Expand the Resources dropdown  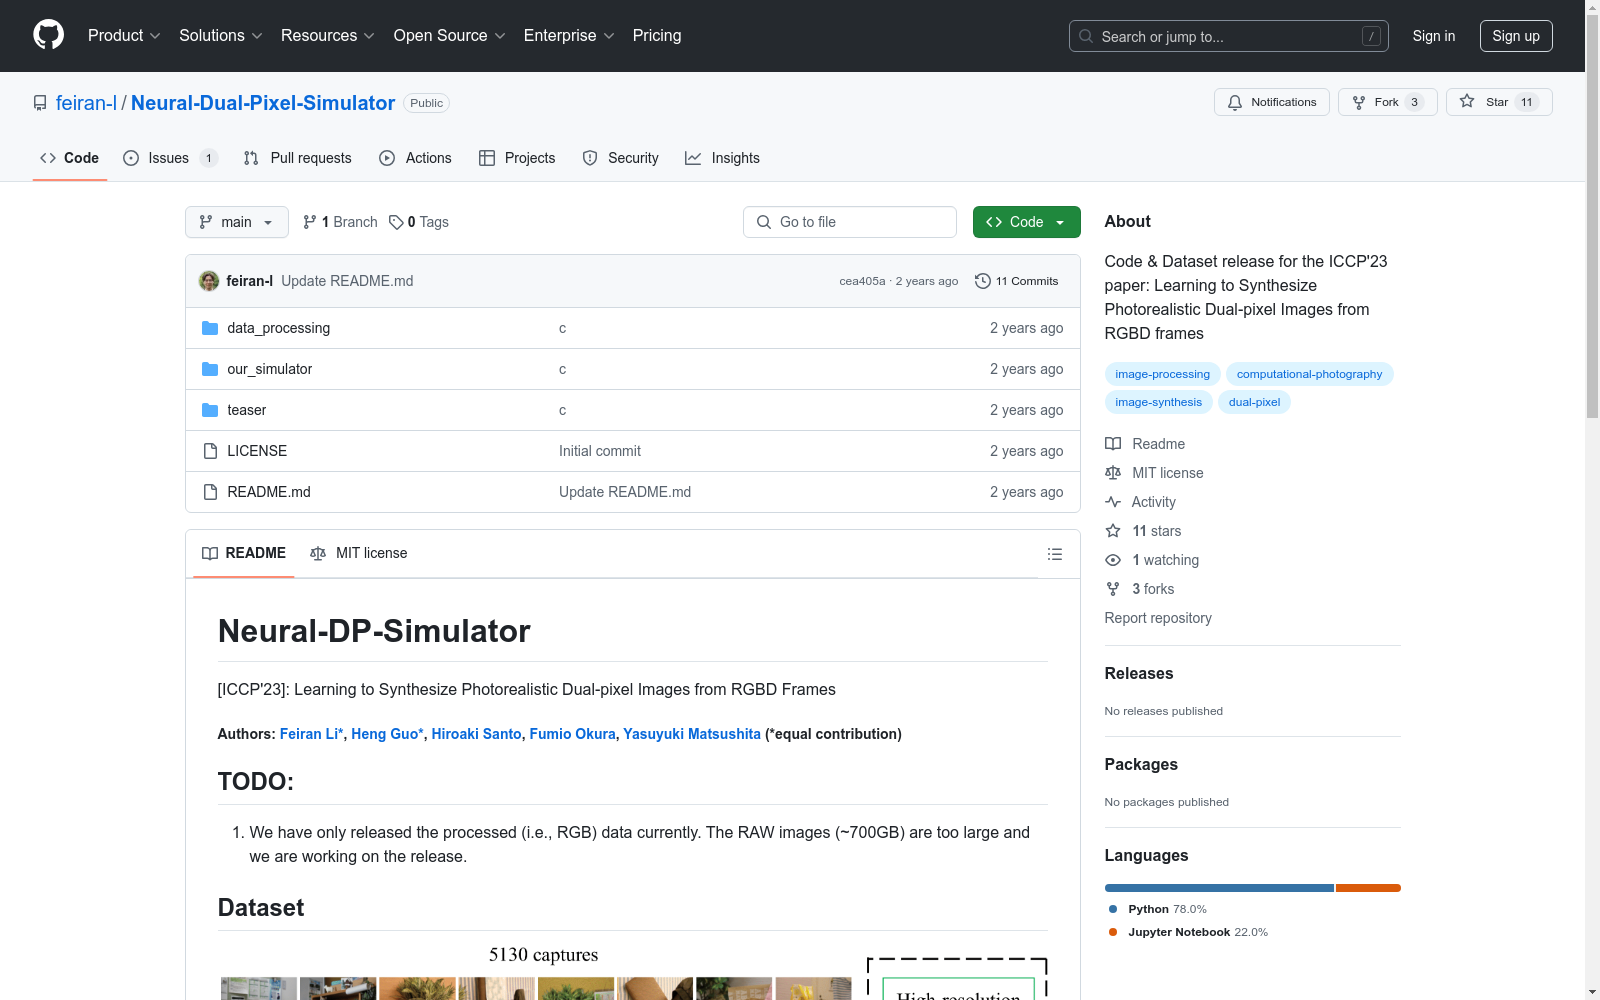[328, 36]
